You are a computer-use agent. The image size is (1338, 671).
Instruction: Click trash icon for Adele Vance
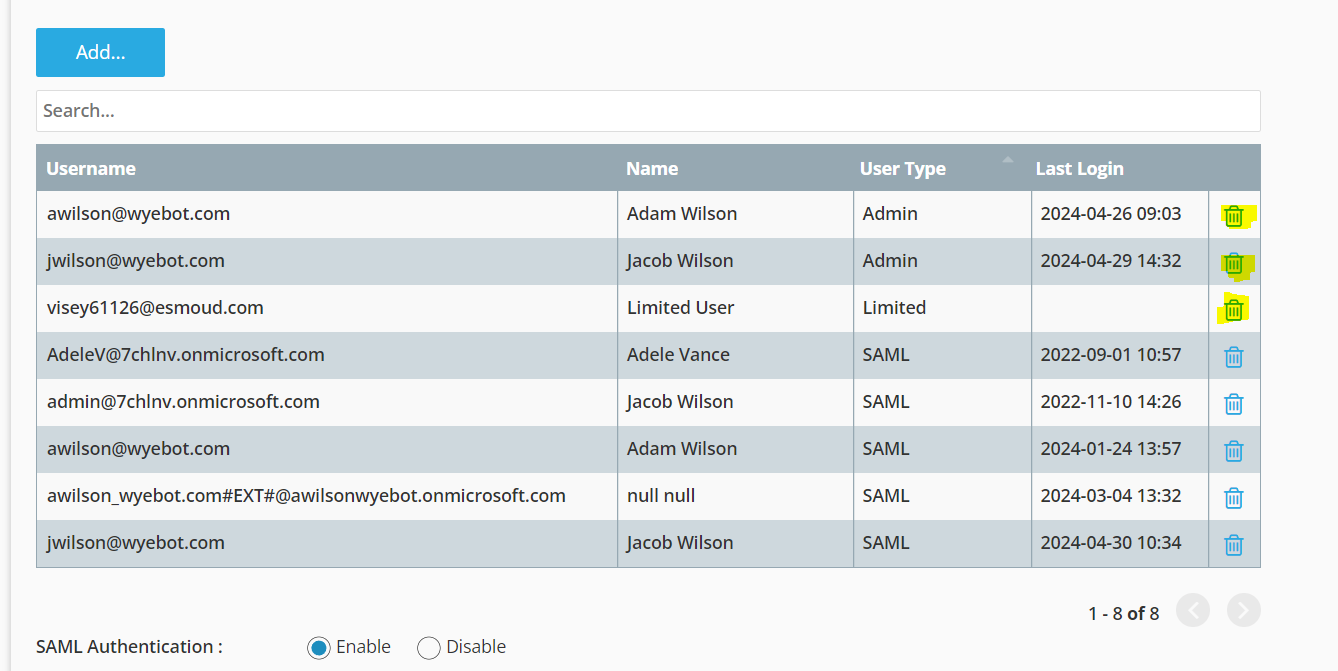(1234, 357)
